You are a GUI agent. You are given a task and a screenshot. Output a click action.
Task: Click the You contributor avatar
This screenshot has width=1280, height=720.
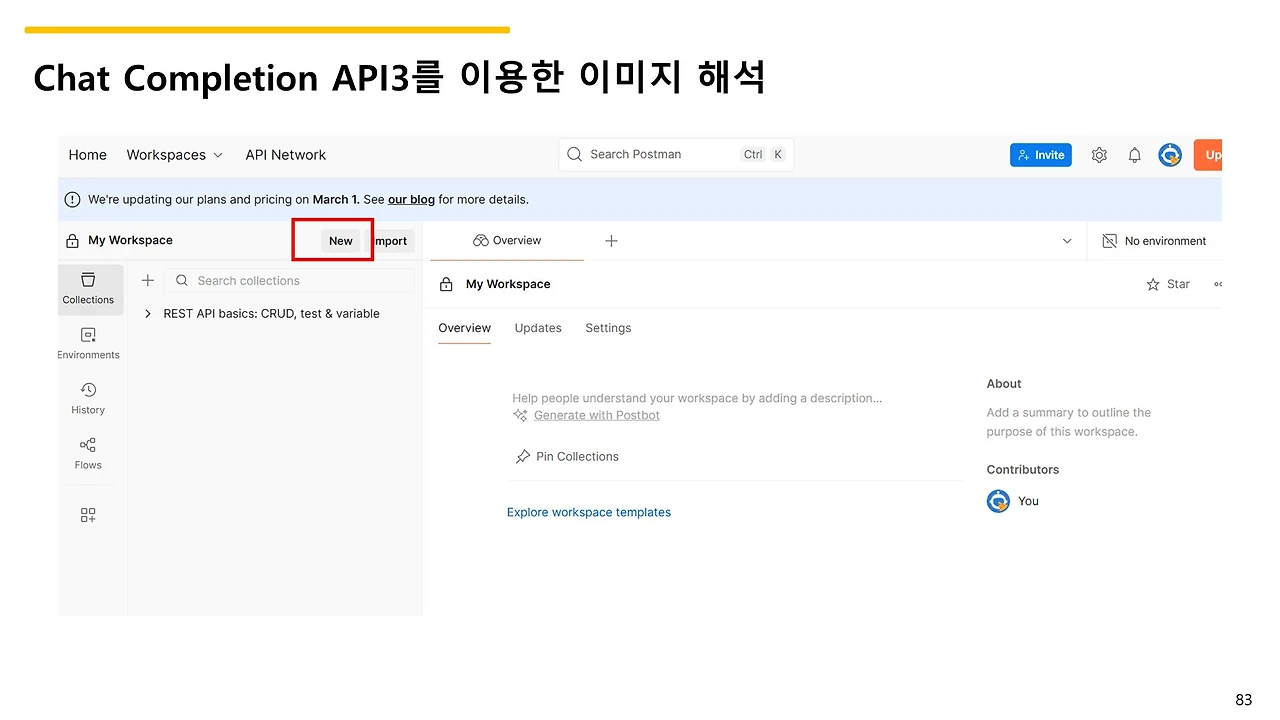(998, 501)
